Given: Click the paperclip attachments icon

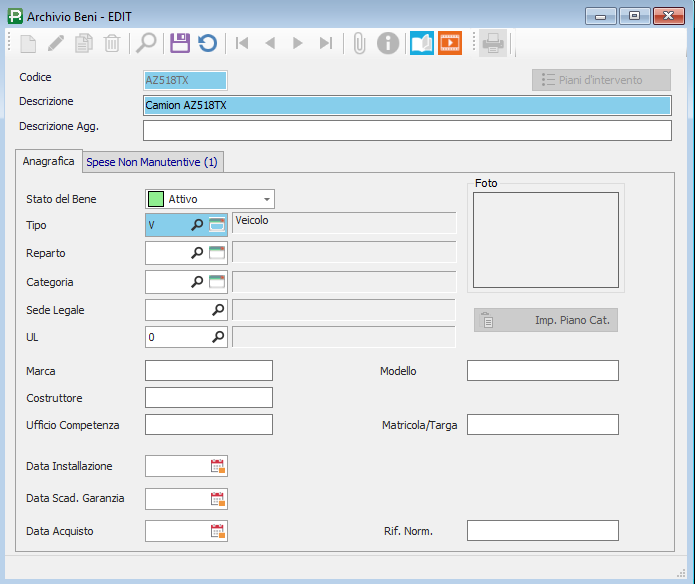Looking at the screenshot, I should point(360,43).
